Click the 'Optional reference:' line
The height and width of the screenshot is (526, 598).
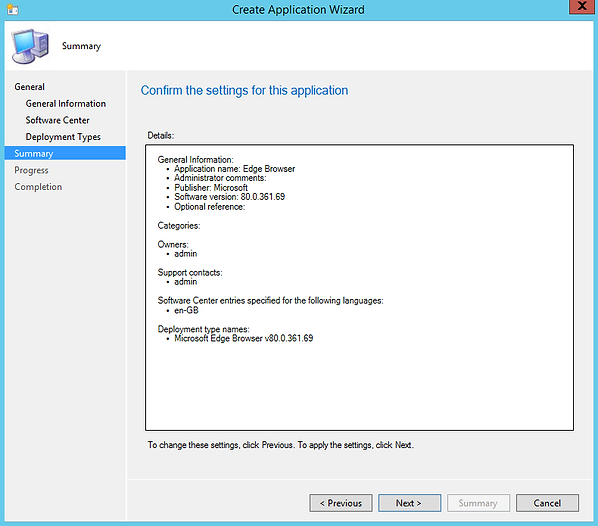point(209,207)
